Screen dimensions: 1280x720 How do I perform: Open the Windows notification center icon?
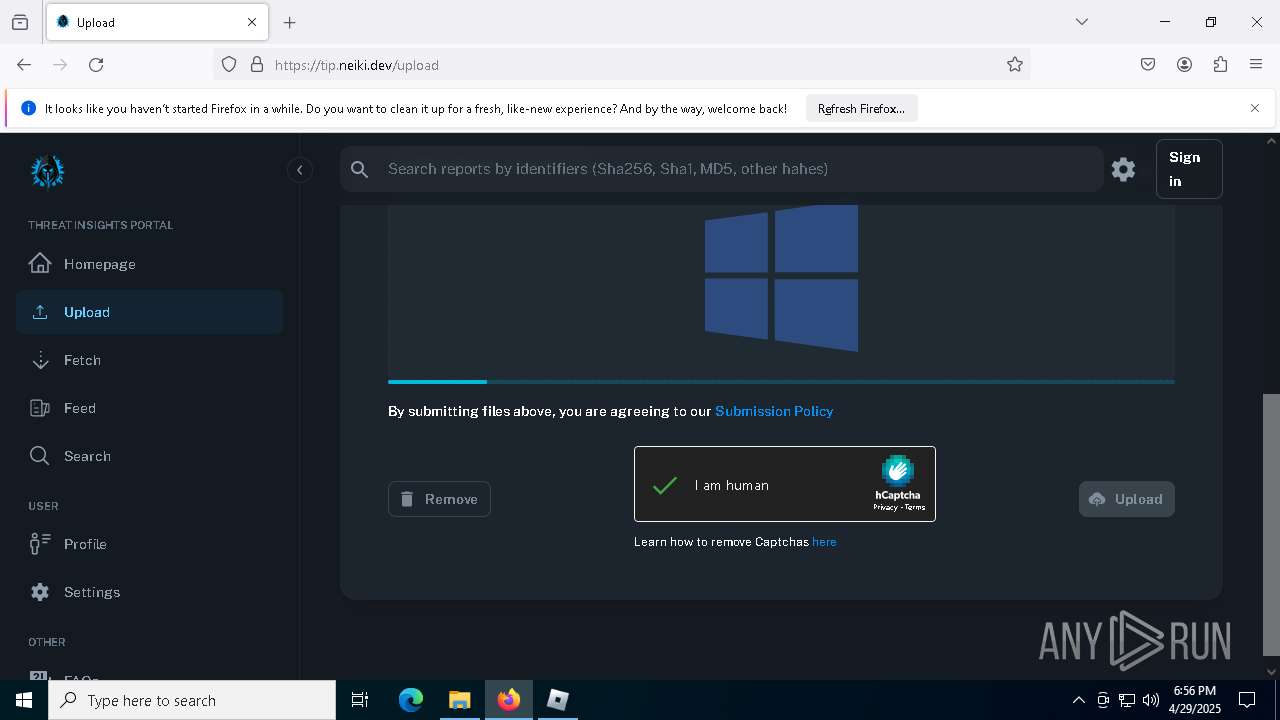tap(1247, 700)
